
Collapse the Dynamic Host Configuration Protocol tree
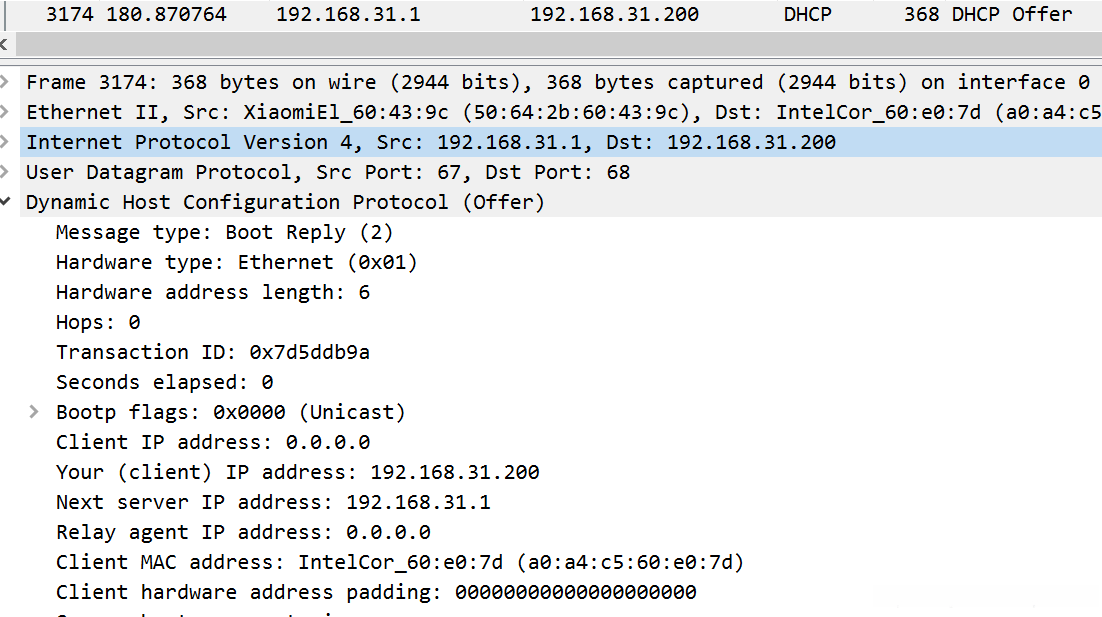(7, 202)
